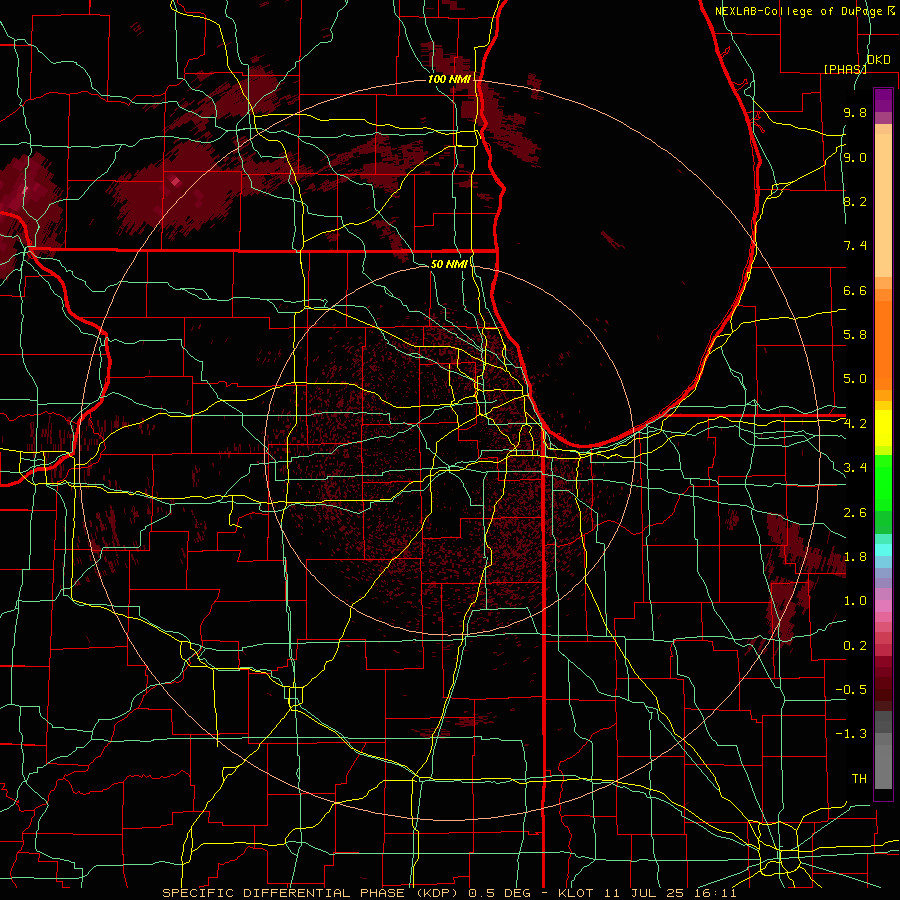The height and width of the screenshot is (900, 900).
Task: Click the bright green color band beside 3.4
Action: click(883, 482)
